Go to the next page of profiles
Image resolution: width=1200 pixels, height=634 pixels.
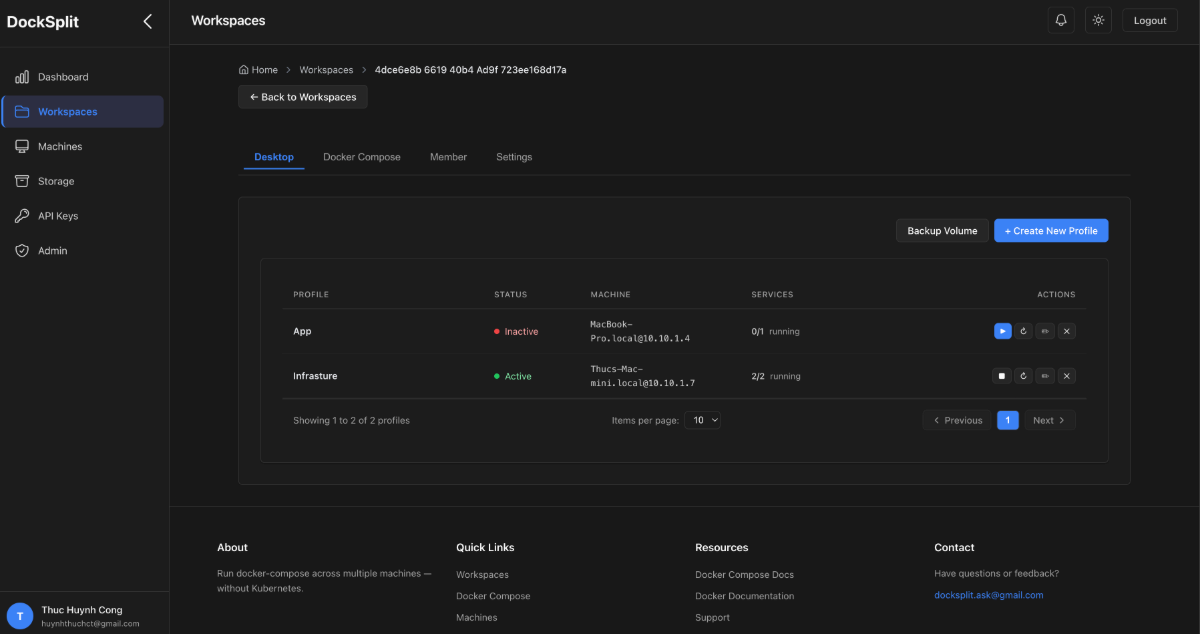click(1049, 420)
